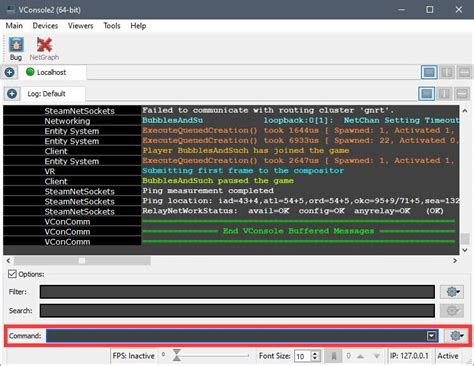Screen dimensions: 474x366
Task: Add a new connection tab beside Localhost
Action: [9, 72]
